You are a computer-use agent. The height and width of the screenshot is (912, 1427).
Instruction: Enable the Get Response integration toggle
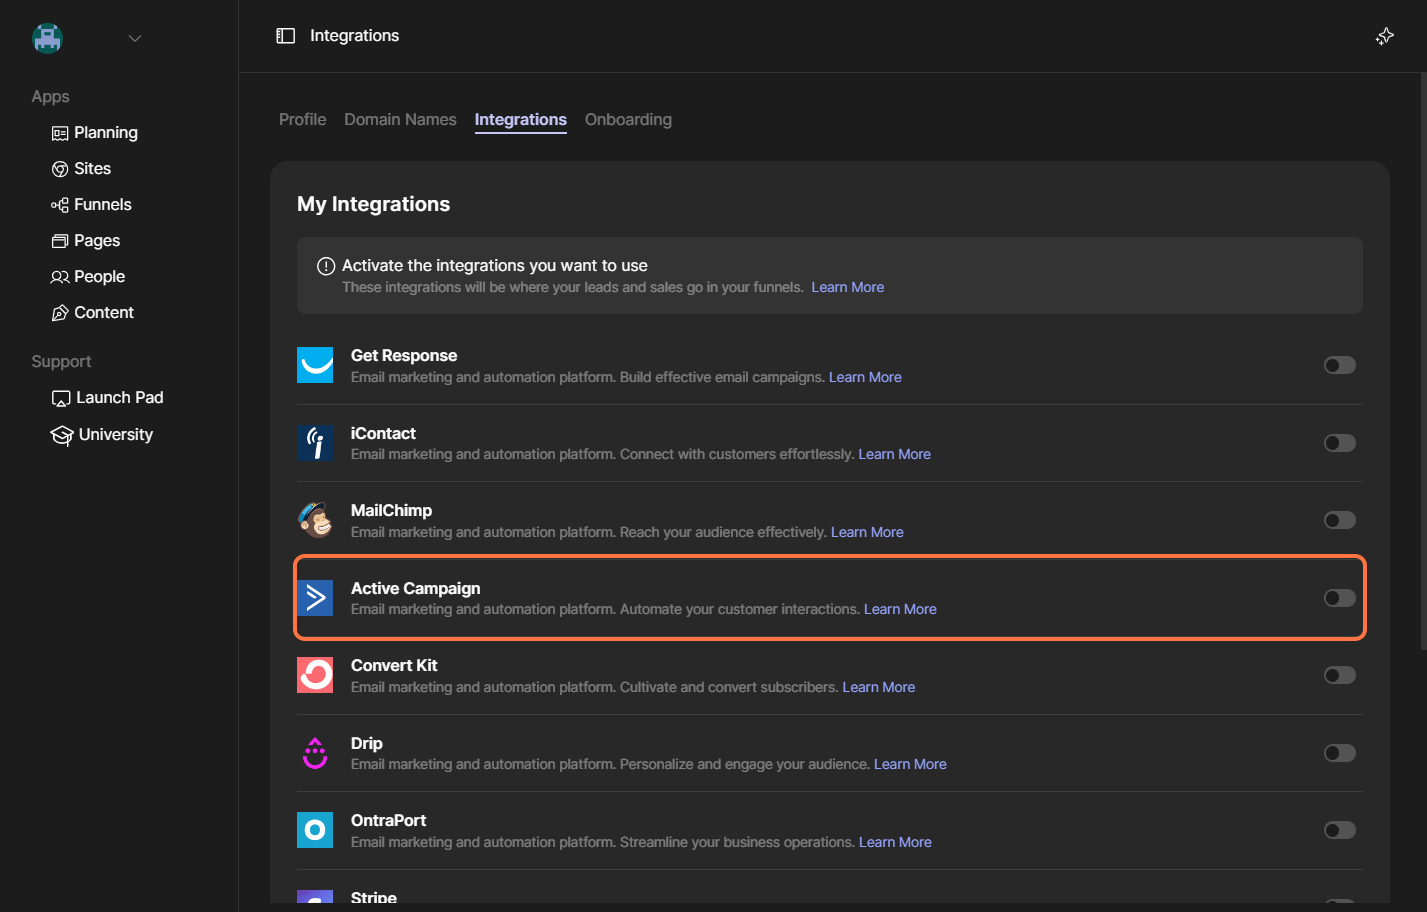coord(1339,365)
